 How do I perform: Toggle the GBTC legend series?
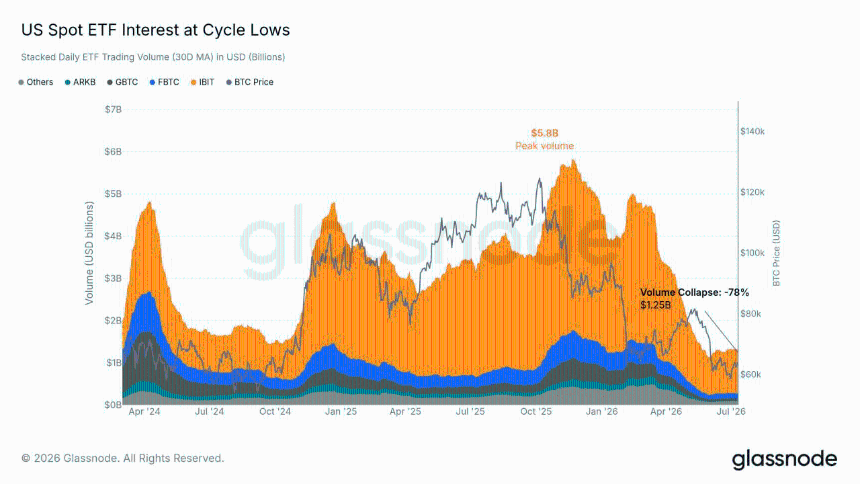(122, 82)
